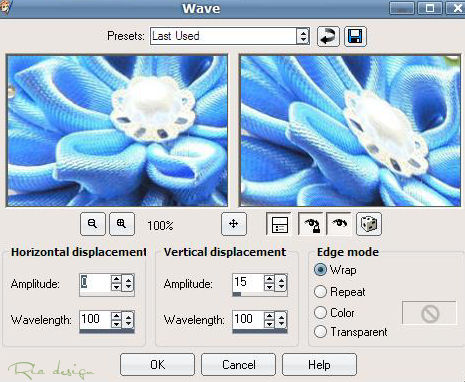Click the proof eye icon

pyautogui.click(x=339, y=224)
